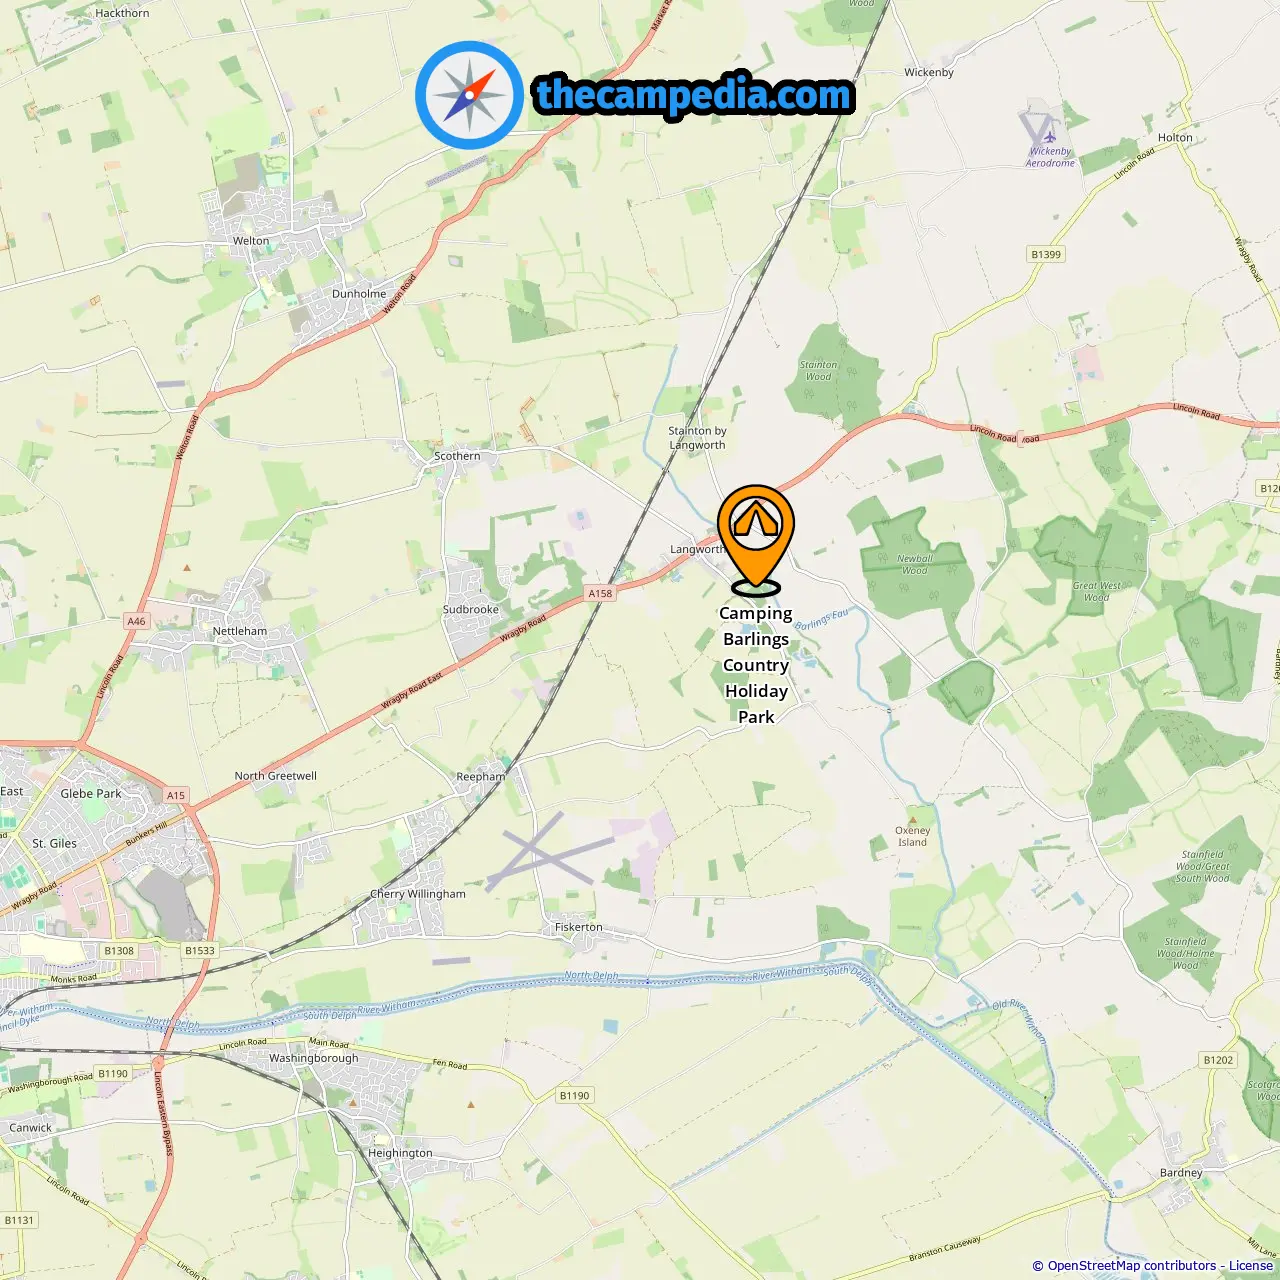Click the Oxeney Island peak marker
The height and width of the screenshot is (1280, 1280).
click(x=913, y=818)
